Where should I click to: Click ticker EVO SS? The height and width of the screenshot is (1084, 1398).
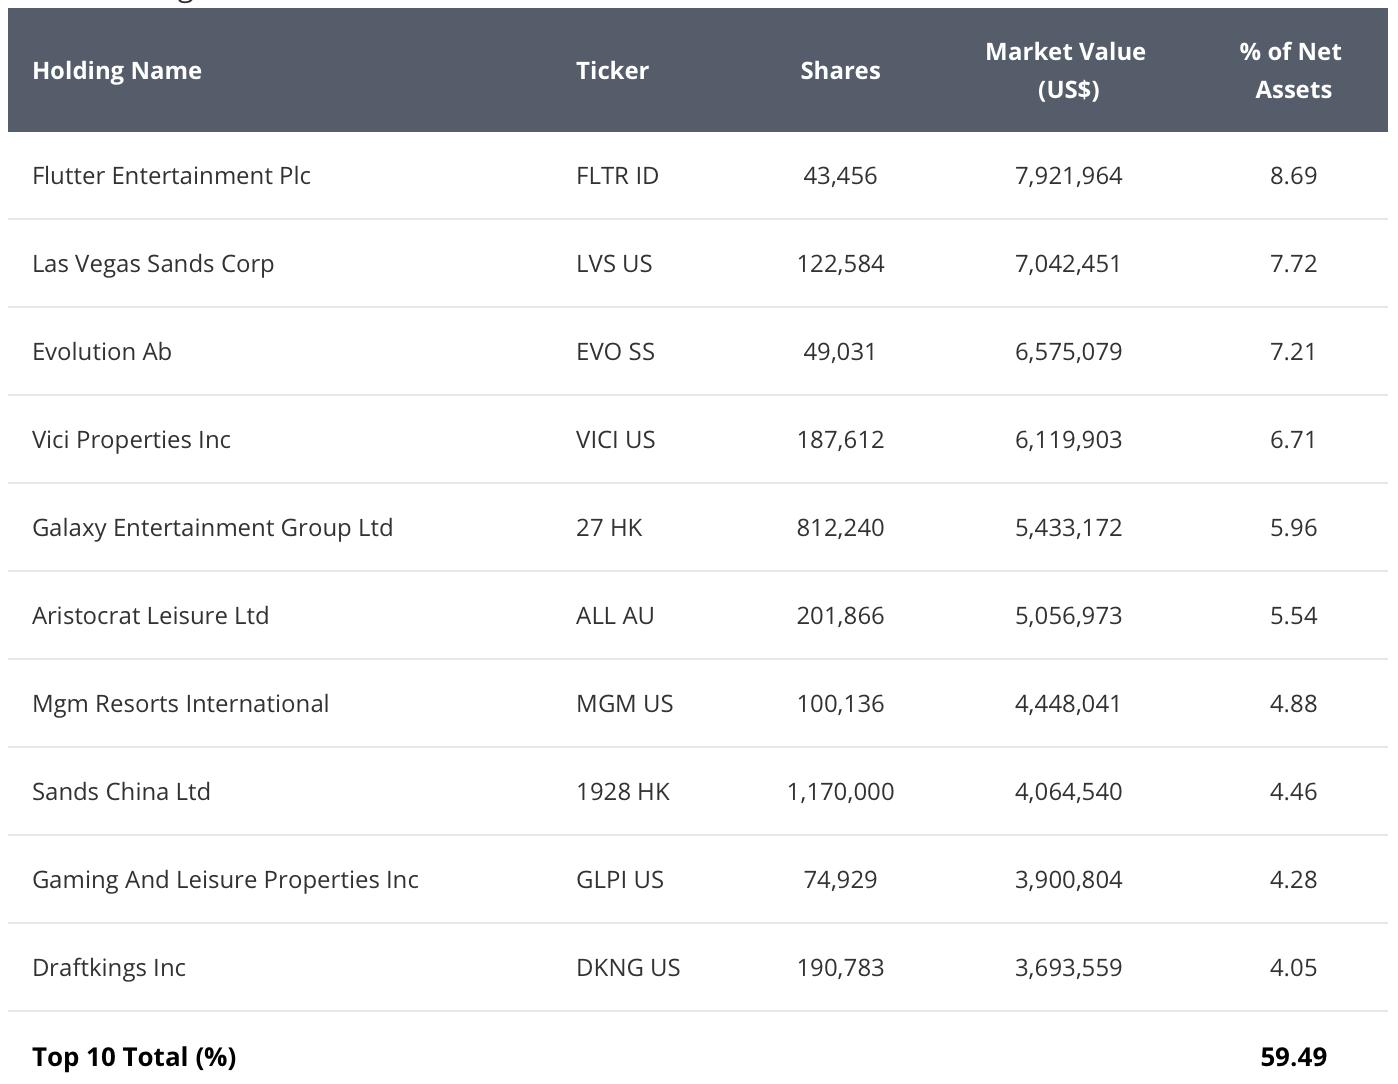click(615, 351)
